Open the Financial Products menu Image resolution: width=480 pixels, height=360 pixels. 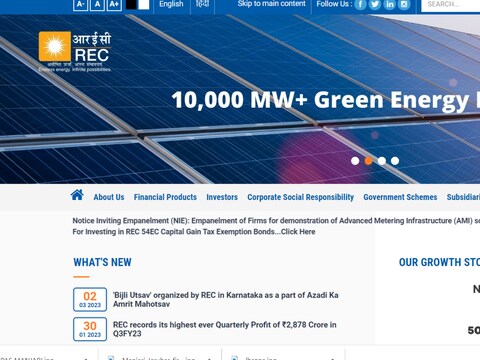[165, 197]
